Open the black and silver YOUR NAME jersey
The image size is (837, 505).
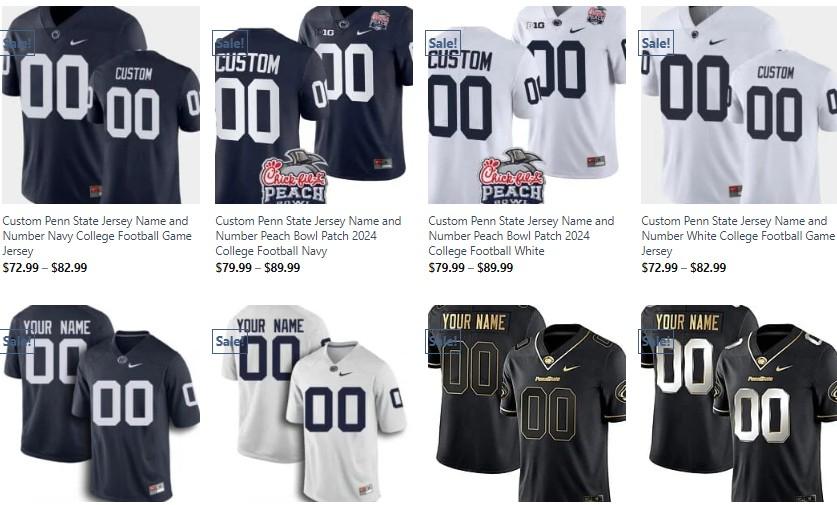click(x=739, y=404)
